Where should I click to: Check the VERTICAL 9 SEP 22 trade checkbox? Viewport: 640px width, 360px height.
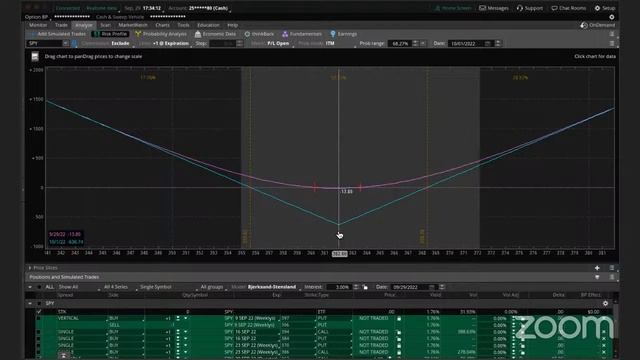click(39, 318)
